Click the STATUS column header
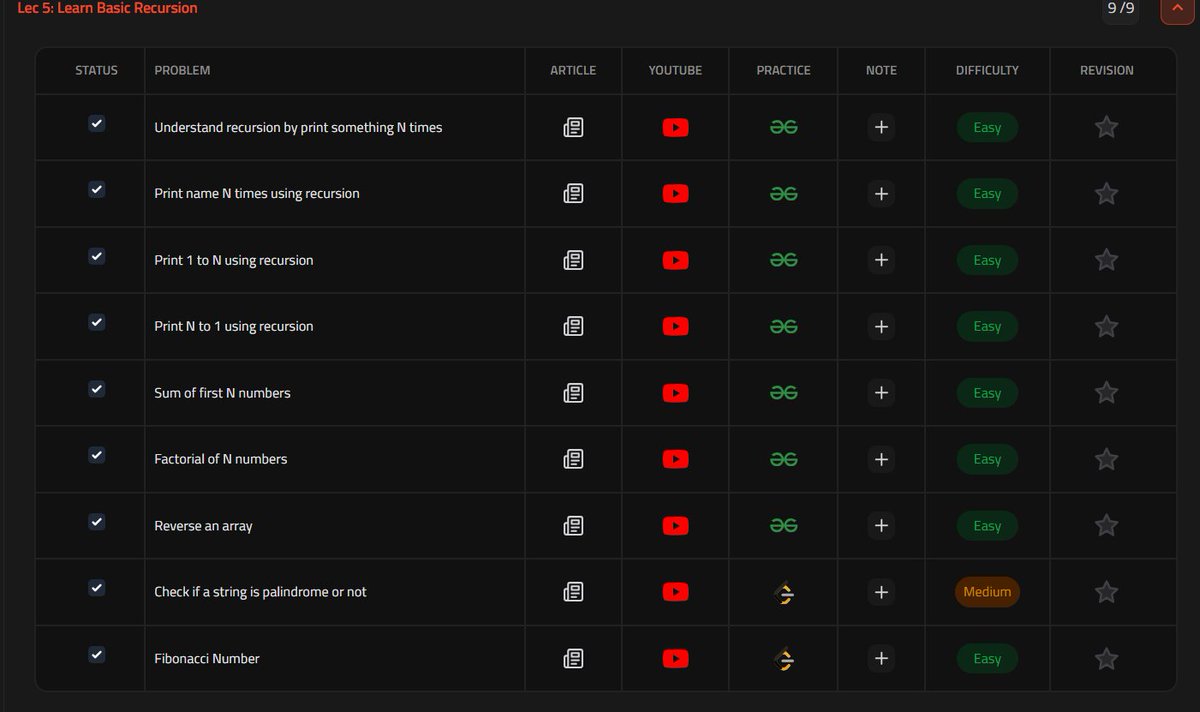Viewport: 1200px width, 712px height. coord(96,71)
